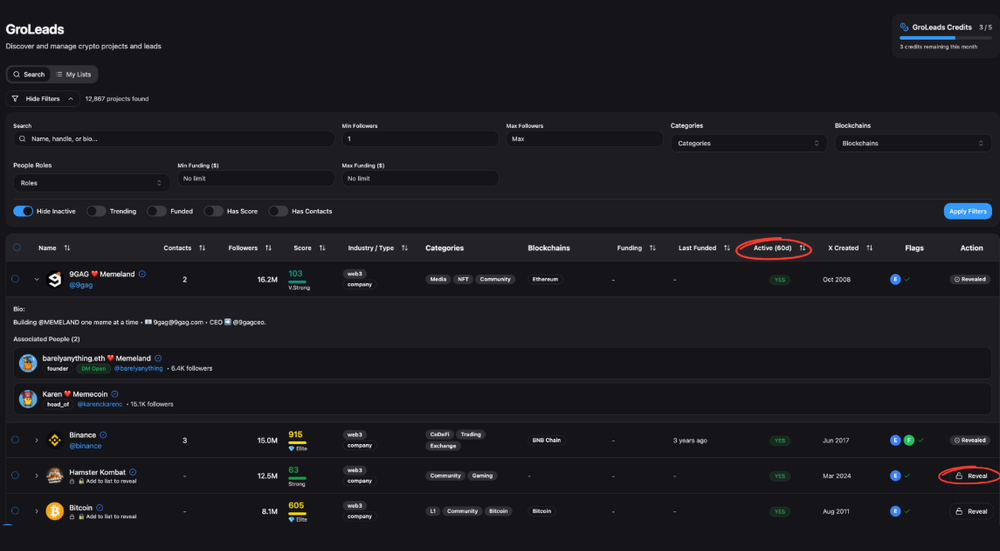
Task: Expand the Hamster Kombat row
Action: [36, 476]
